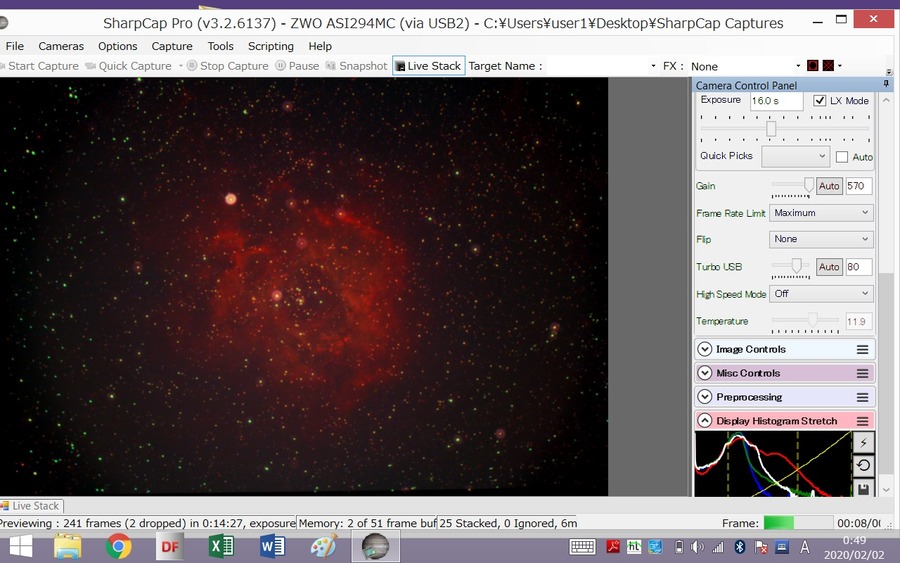Open the Quick Capture dropdown arrow
The image size is (900, 563).
click(x=180, y=66)
